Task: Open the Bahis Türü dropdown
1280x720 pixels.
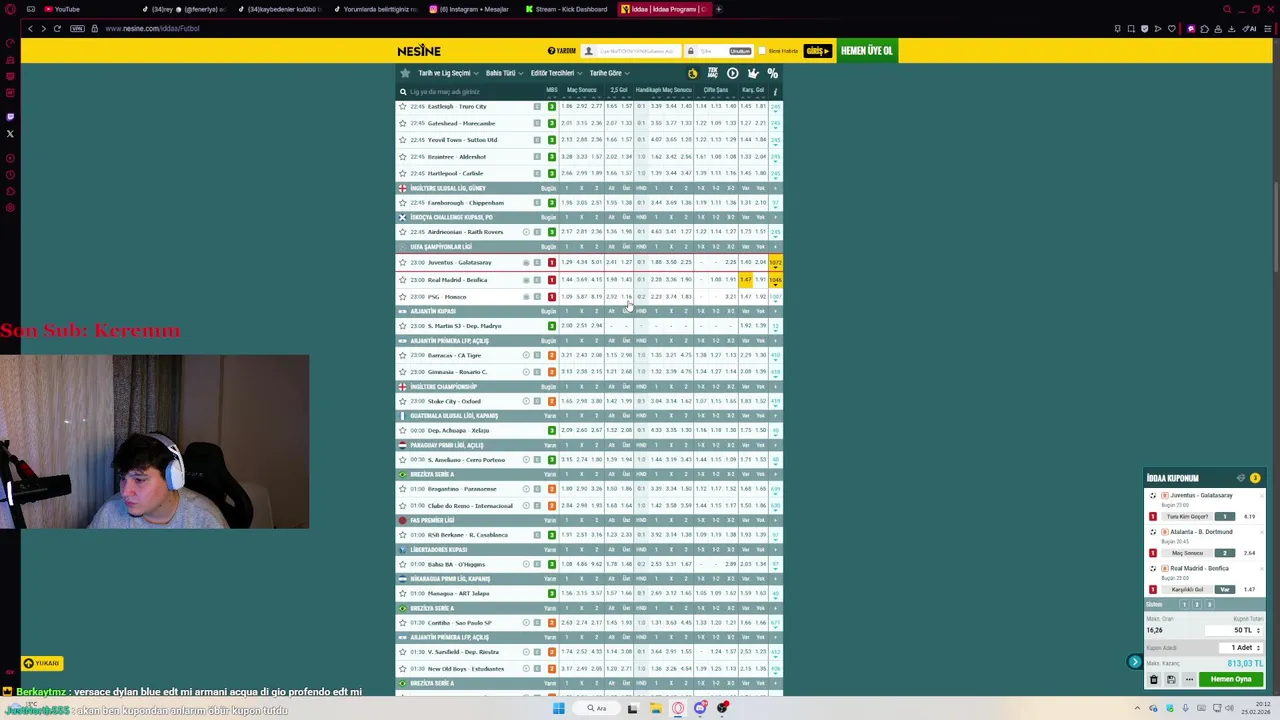Action: coord(504,73)
